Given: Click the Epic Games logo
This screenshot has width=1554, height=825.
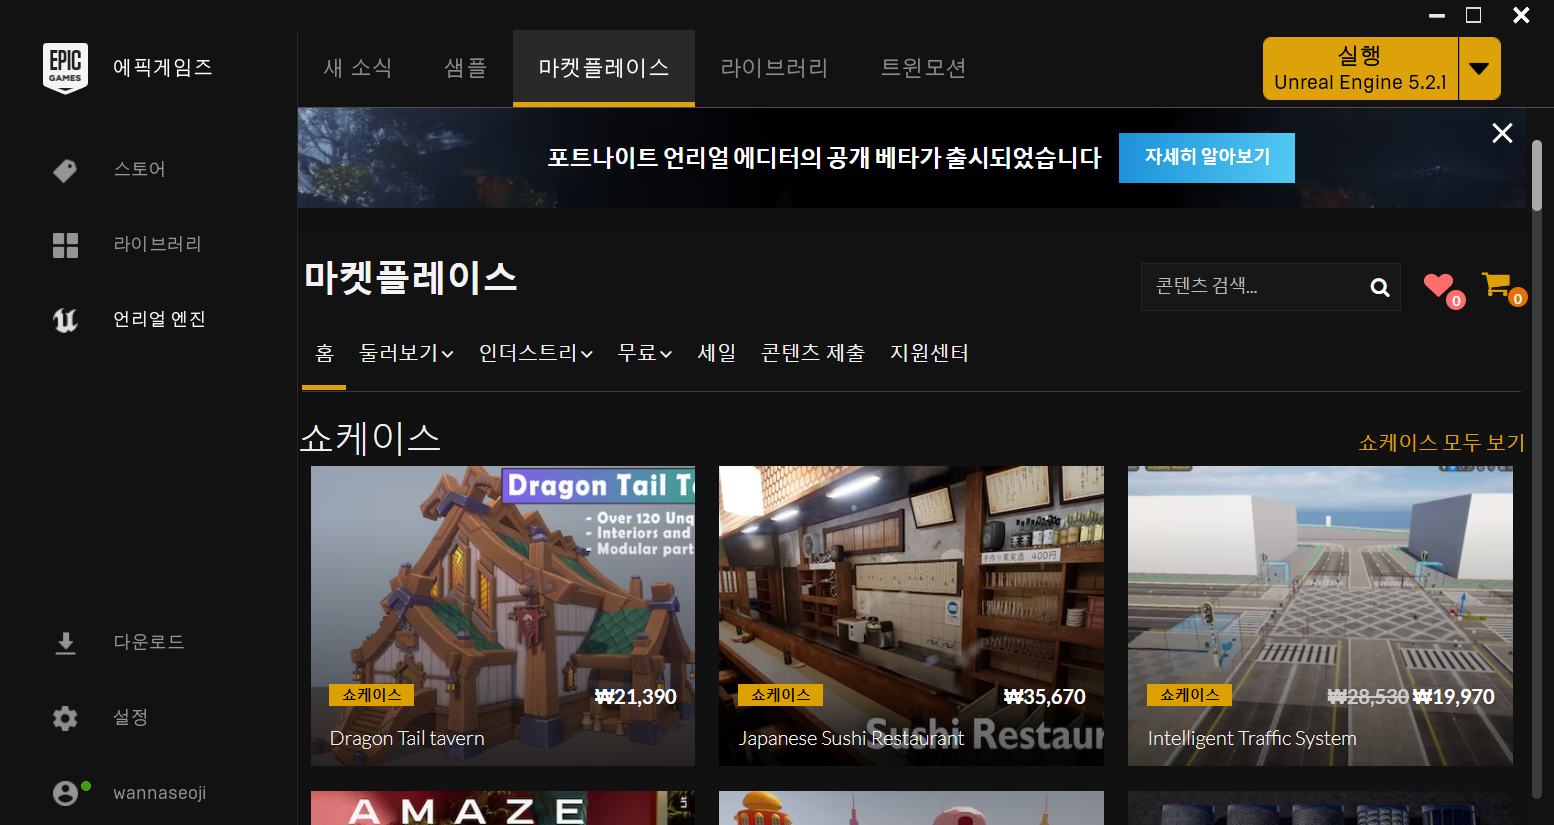Looking at the screenshot, I should (65, 68).
